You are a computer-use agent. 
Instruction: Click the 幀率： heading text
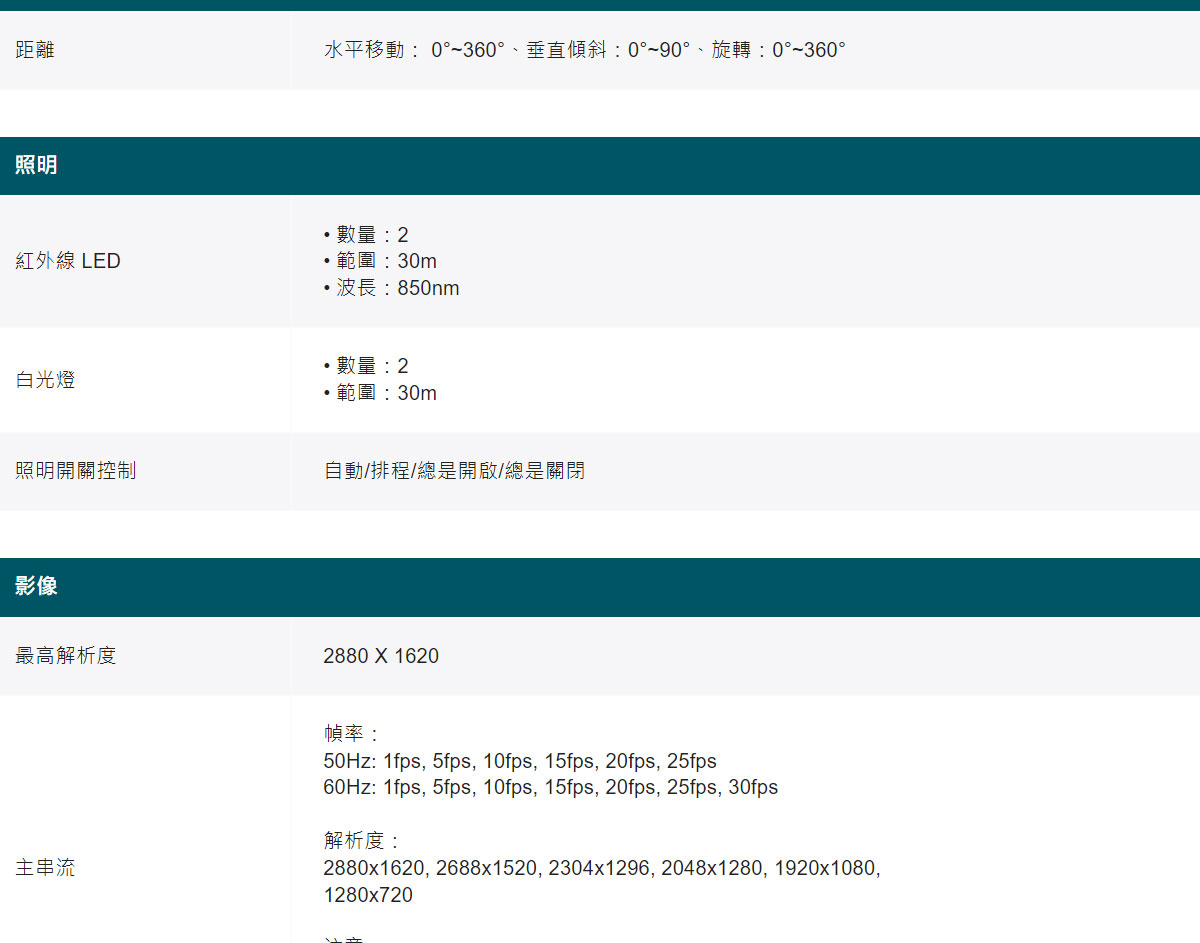tap(350, 735)
